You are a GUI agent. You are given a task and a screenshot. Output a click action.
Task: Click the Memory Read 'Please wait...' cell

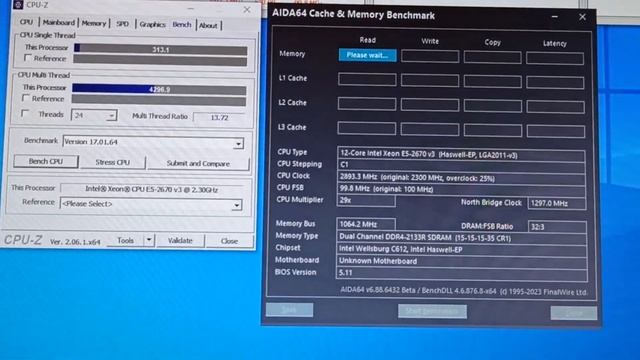click(x=367, y=55)
